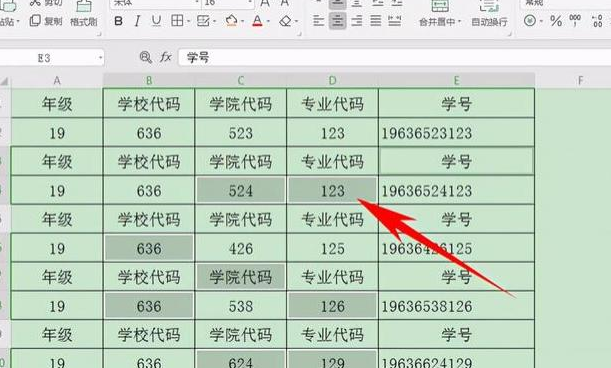Expand the eraser clear options arrow
This screenshot has height=368, width=611.
[296, 21]
